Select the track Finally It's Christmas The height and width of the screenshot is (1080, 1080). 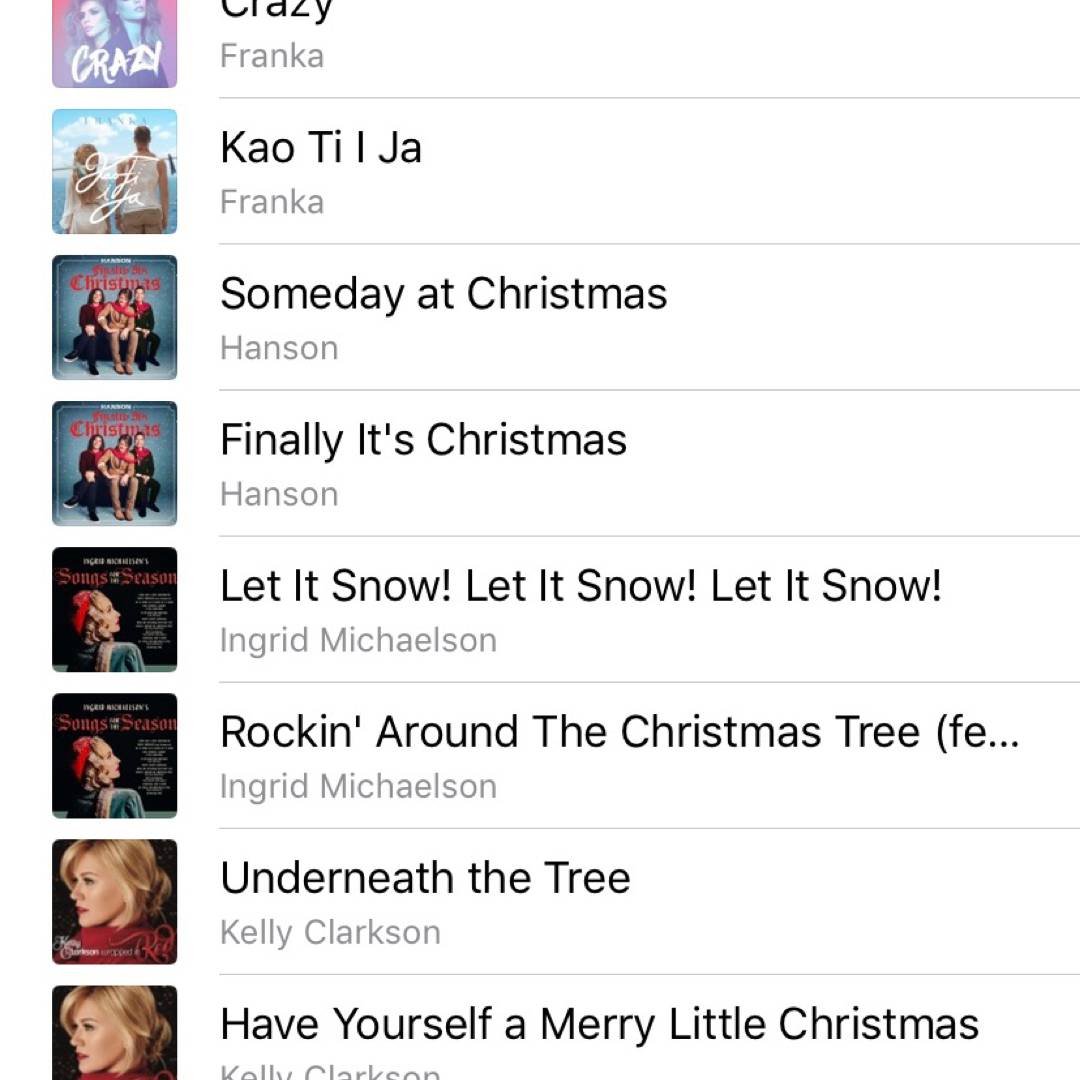click(x=423, y=440)
